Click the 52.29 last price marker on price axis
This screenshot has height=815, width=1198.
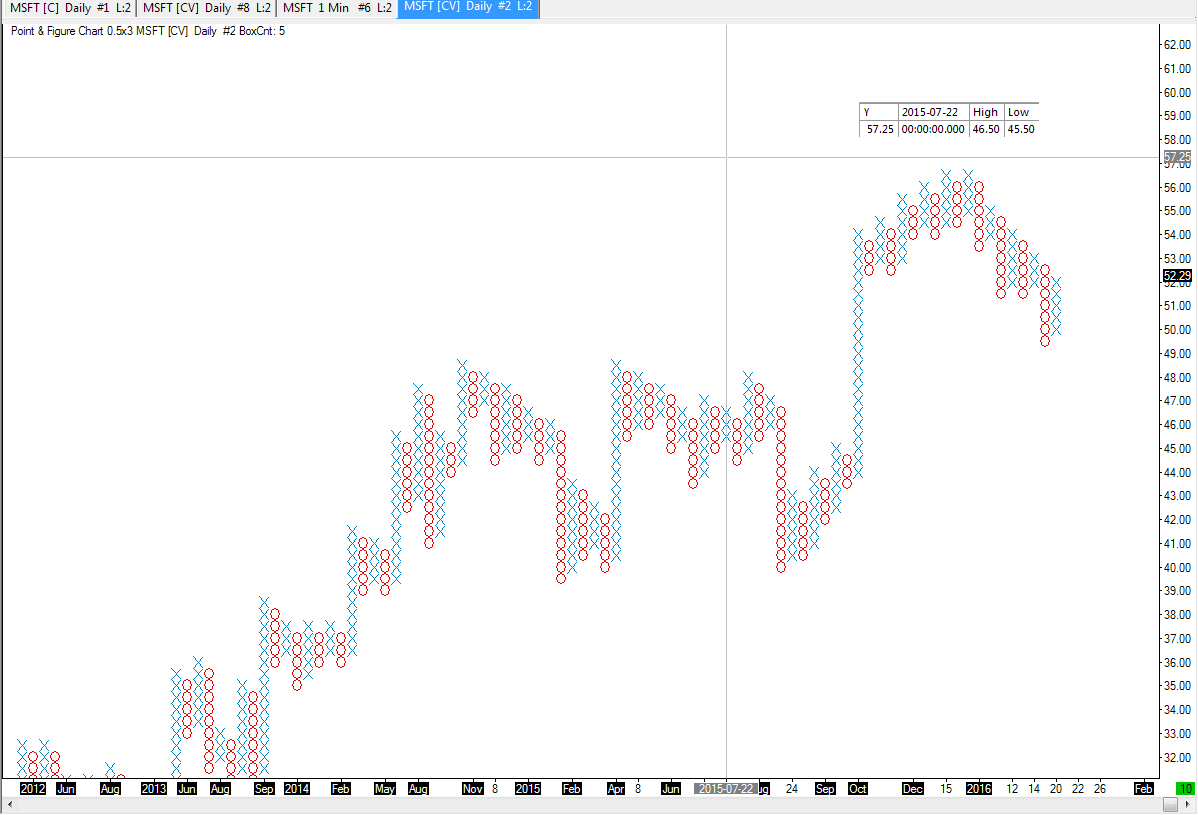point(1177,276)
